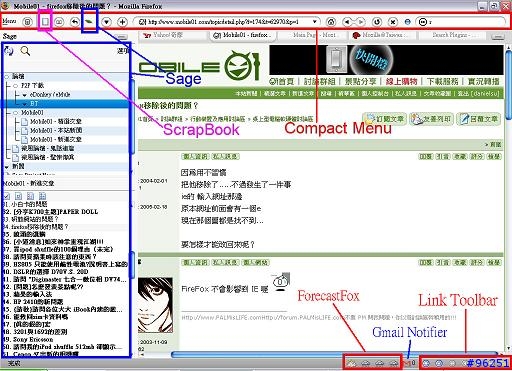Click the Mobile01 site logo
This screenshot has height=371, width=512.
point(199,66)
